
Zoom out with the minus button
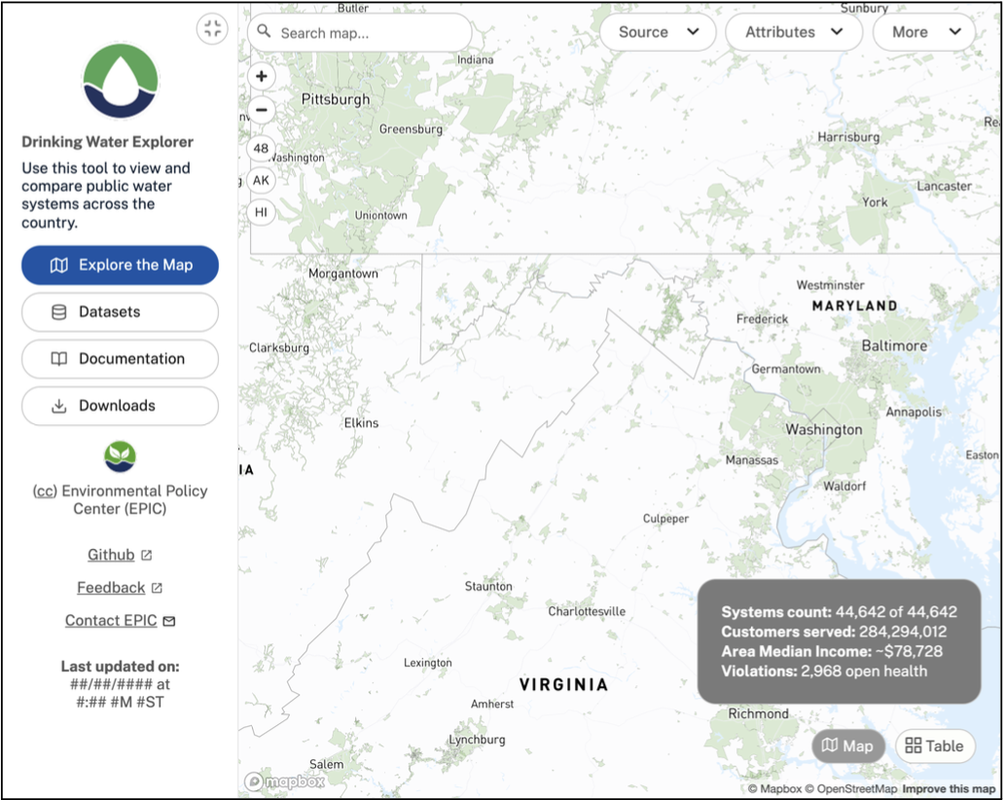[x=261, y=110]
